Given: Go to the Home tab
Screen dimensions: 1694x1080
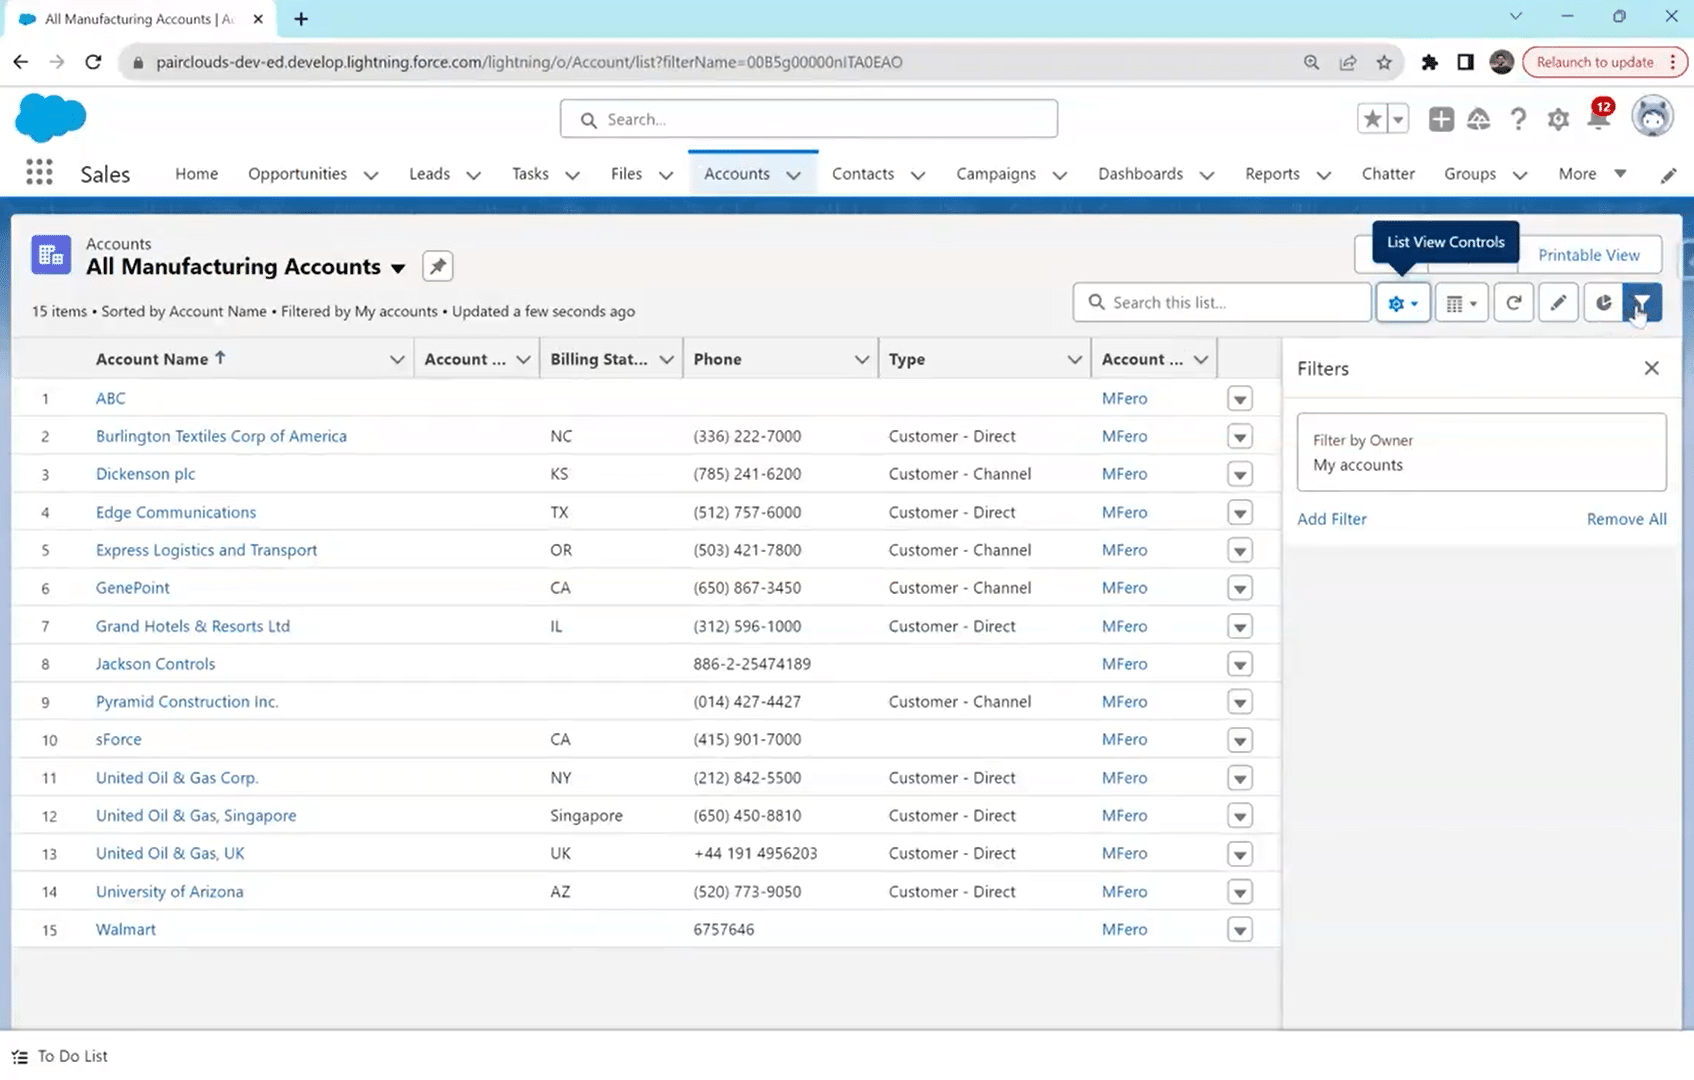Looking at the screenshot, I should pyautogui.click(x=196, y=174).
